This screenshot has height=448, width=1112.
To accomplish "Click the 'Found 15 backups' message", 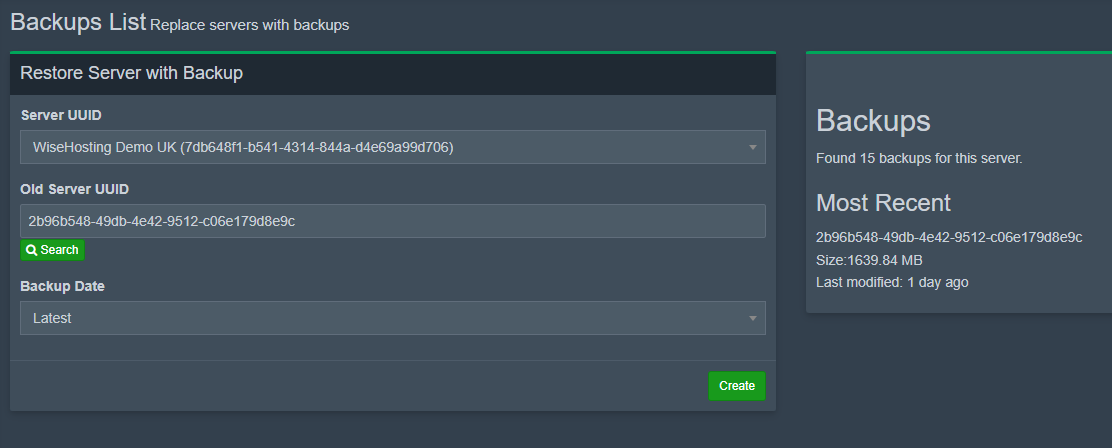I will pyautogui.click(x=919, y=158).
